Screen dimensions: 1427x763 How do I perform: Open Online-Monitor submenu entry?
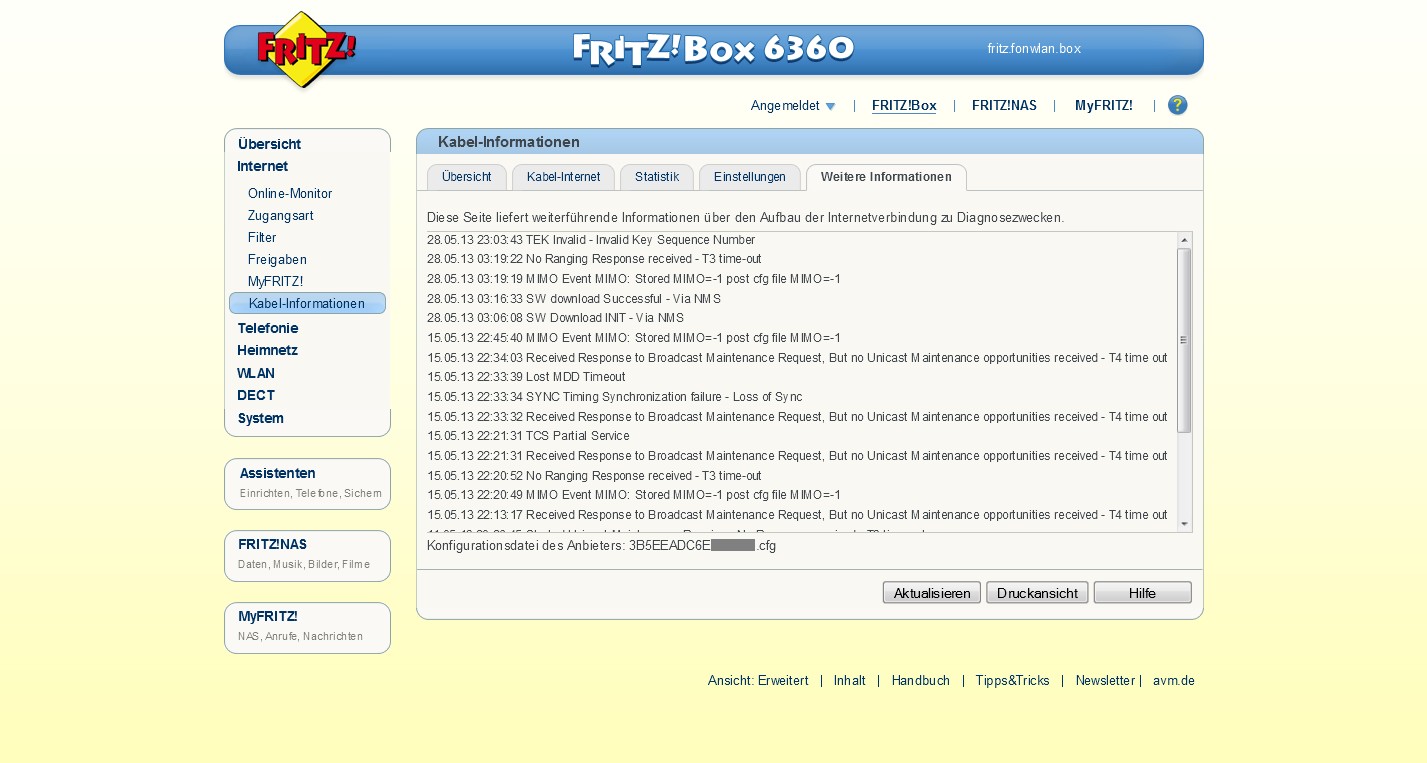290,193
